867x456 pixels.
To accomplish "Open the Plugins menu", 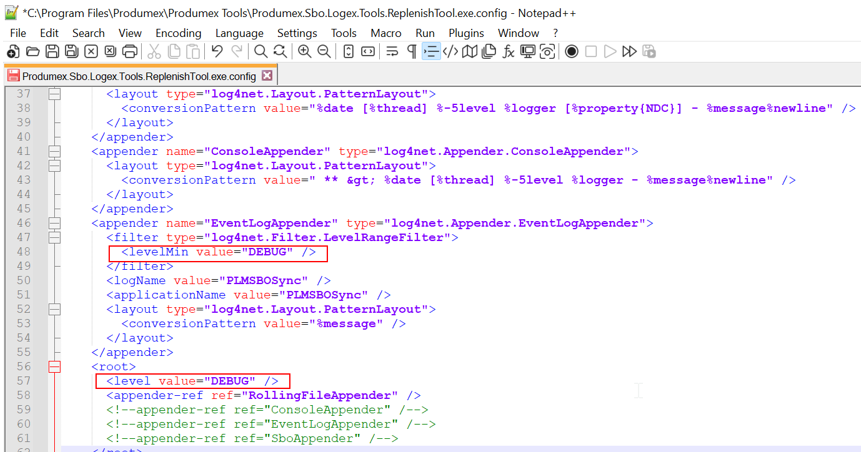I will pyautogui.click(x=466, y=33).
